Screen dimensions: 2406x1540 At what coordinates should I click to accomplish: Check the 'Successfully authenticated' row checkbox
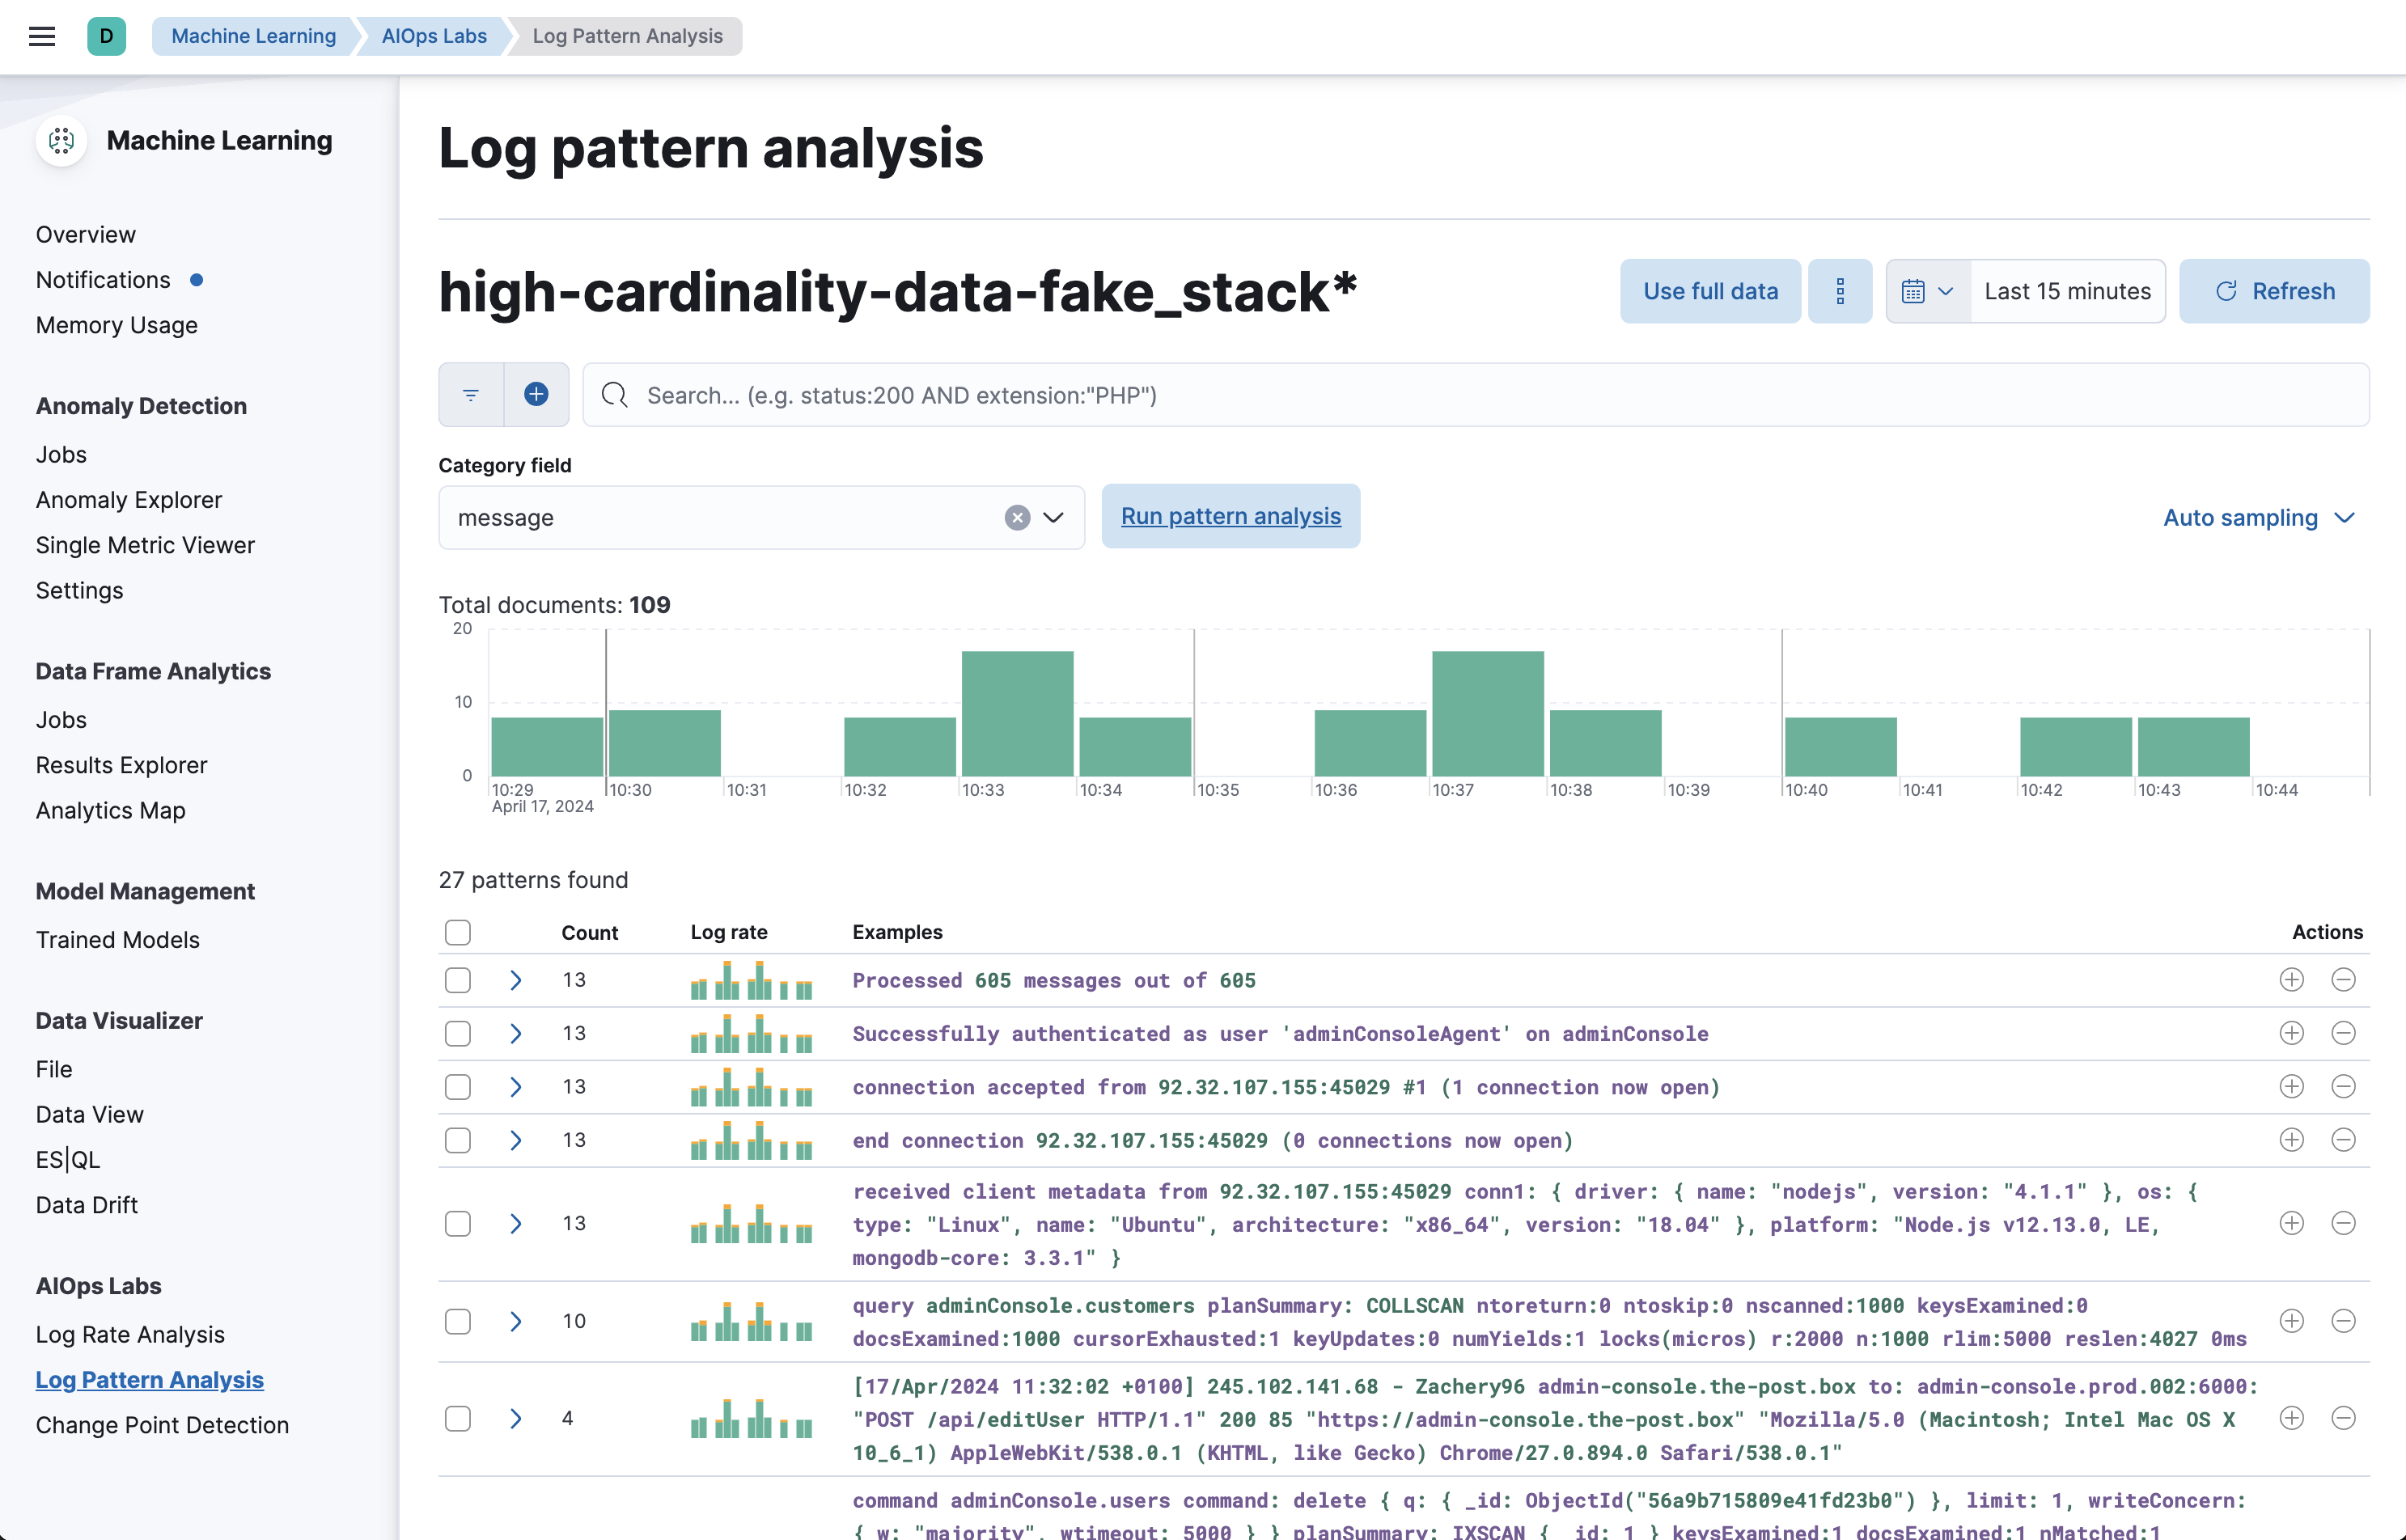[x=458, y=1033]
